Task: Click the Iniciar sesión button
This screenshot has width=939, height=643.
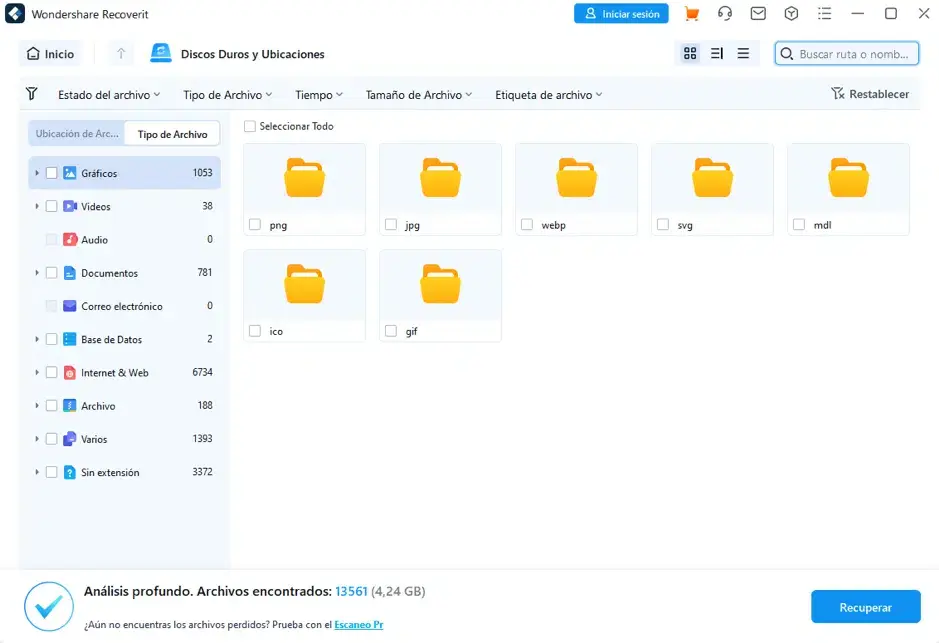Action: [621, 14]
